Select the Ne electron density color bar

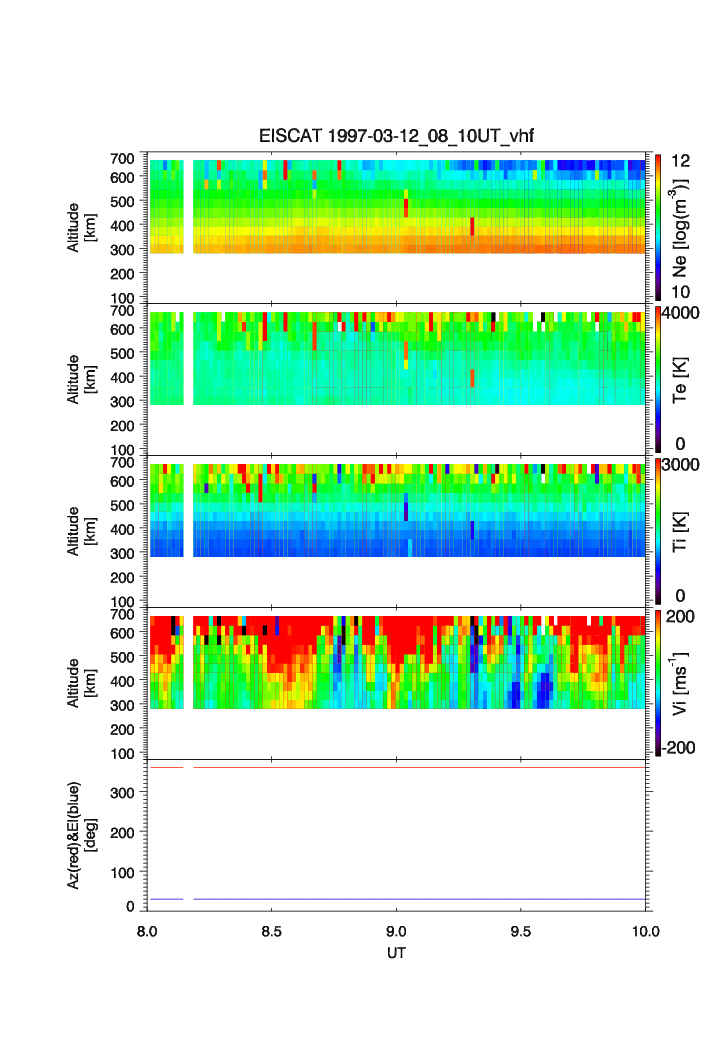coord(658,227)
